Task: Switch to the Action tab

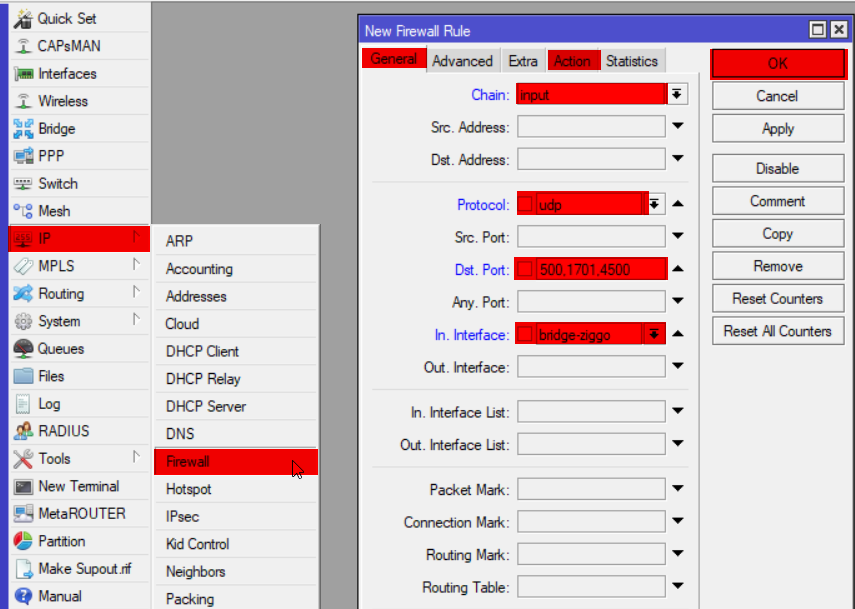Action: (x=573, y=61)
